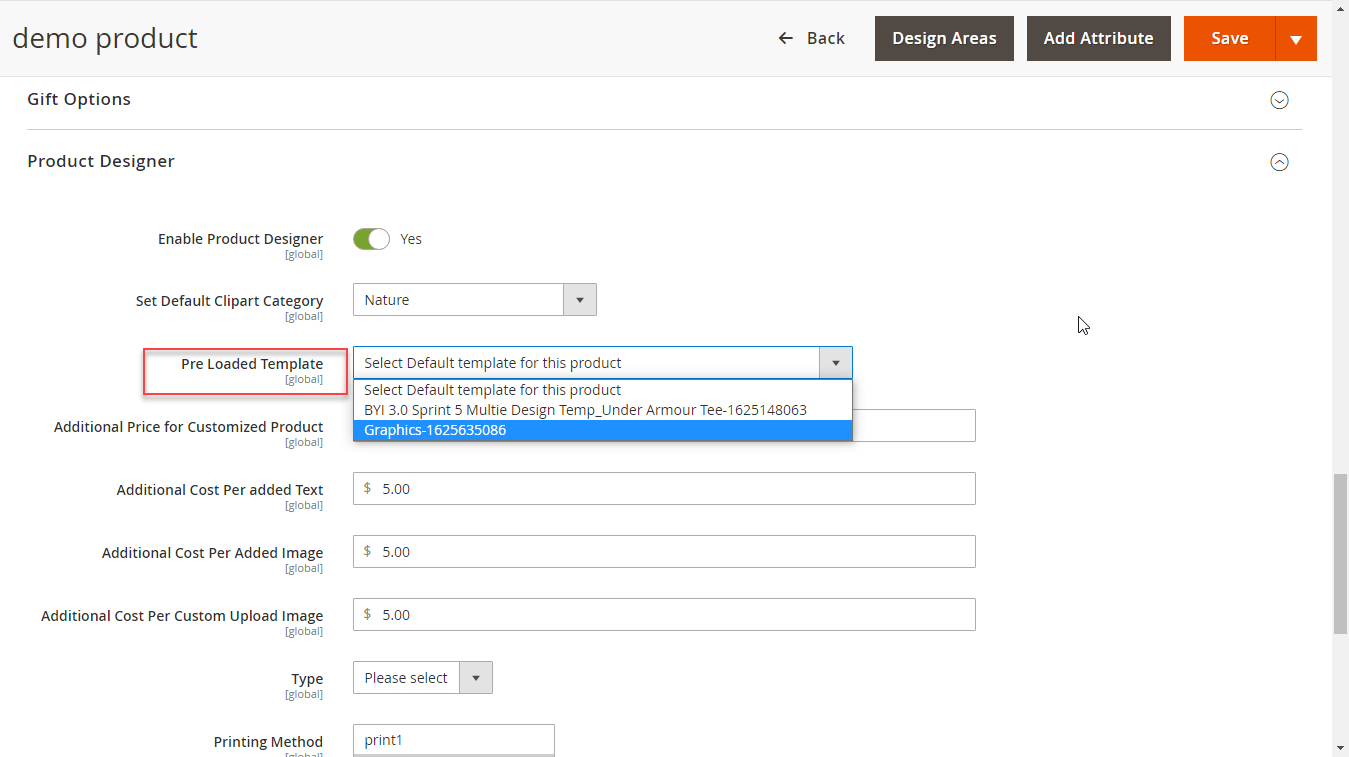The height and width of the screenshot is (757, 1349).
Task: Disable the Enable Product Designer toggle
Action: pyautogui.click(x=371, y=239)
